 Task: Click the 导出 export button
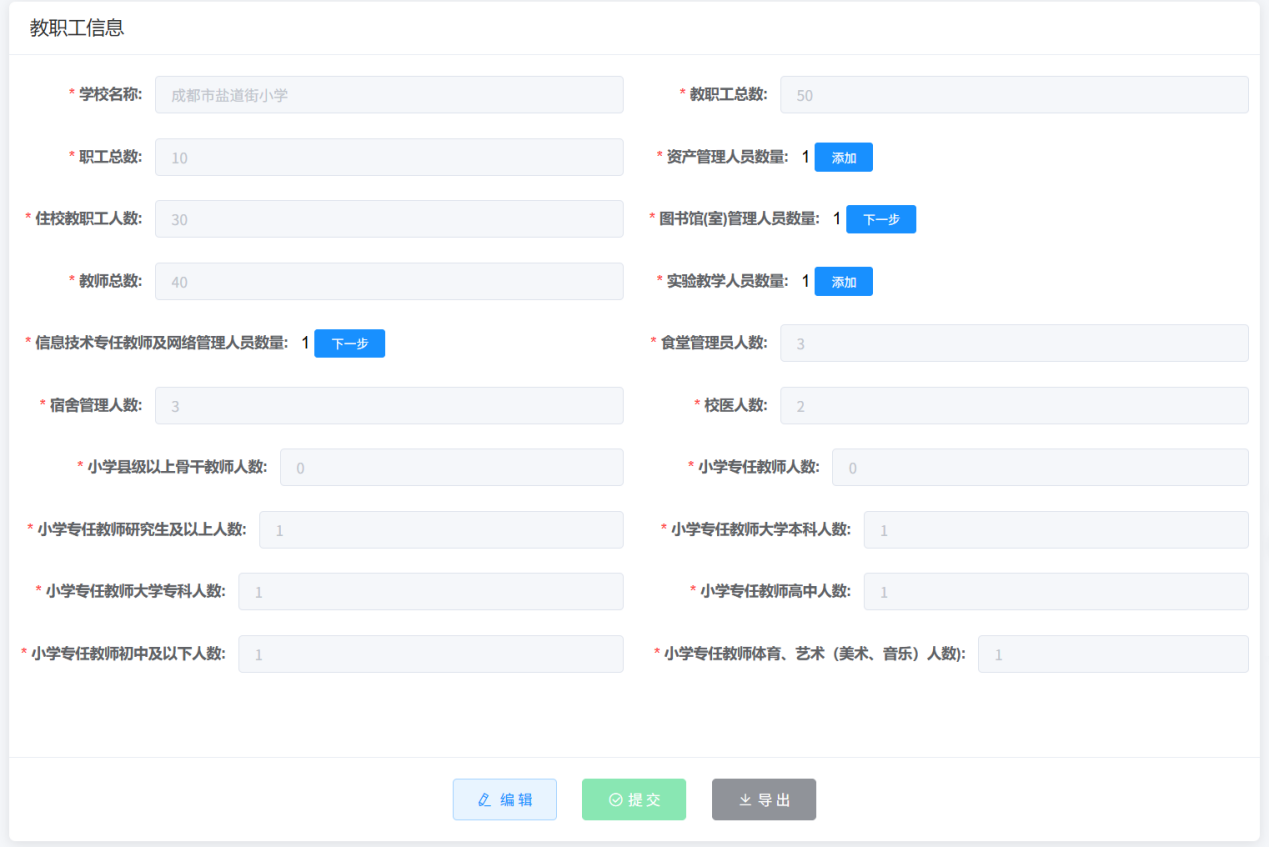point(764,800)
